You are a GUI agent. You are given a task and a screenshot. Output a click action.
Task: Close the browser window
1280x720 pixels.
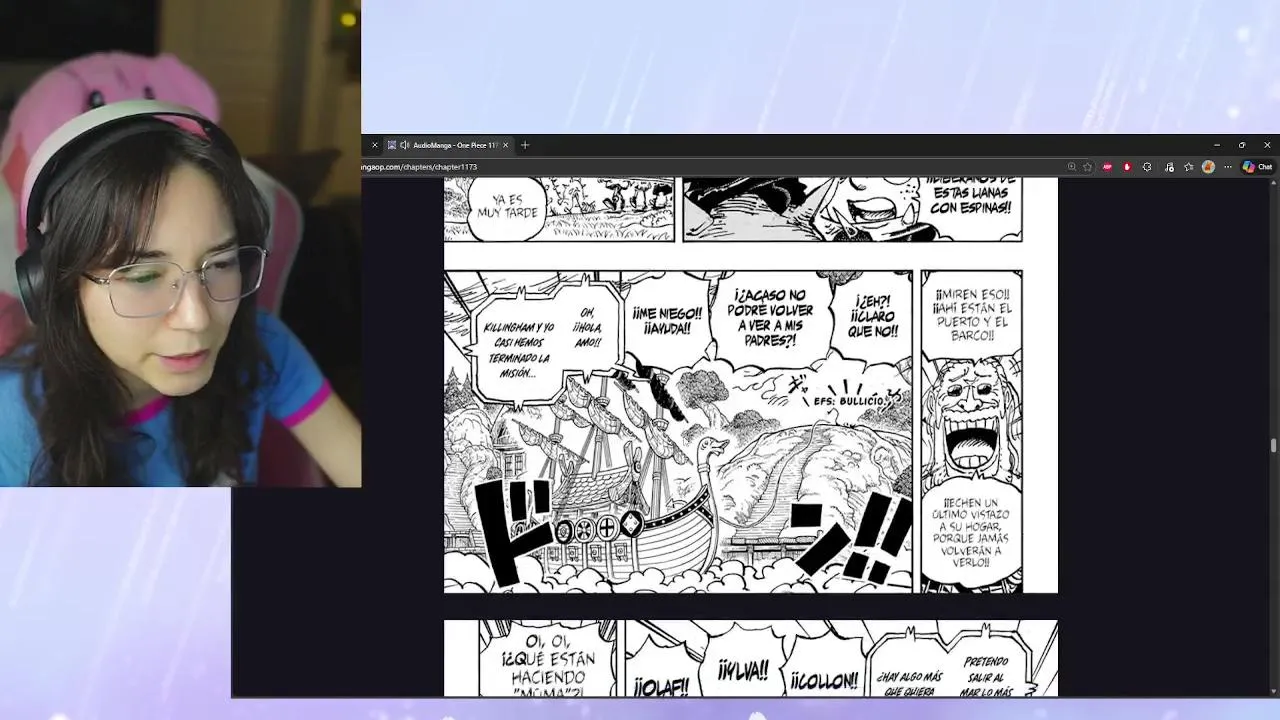tap(1267, 145)
